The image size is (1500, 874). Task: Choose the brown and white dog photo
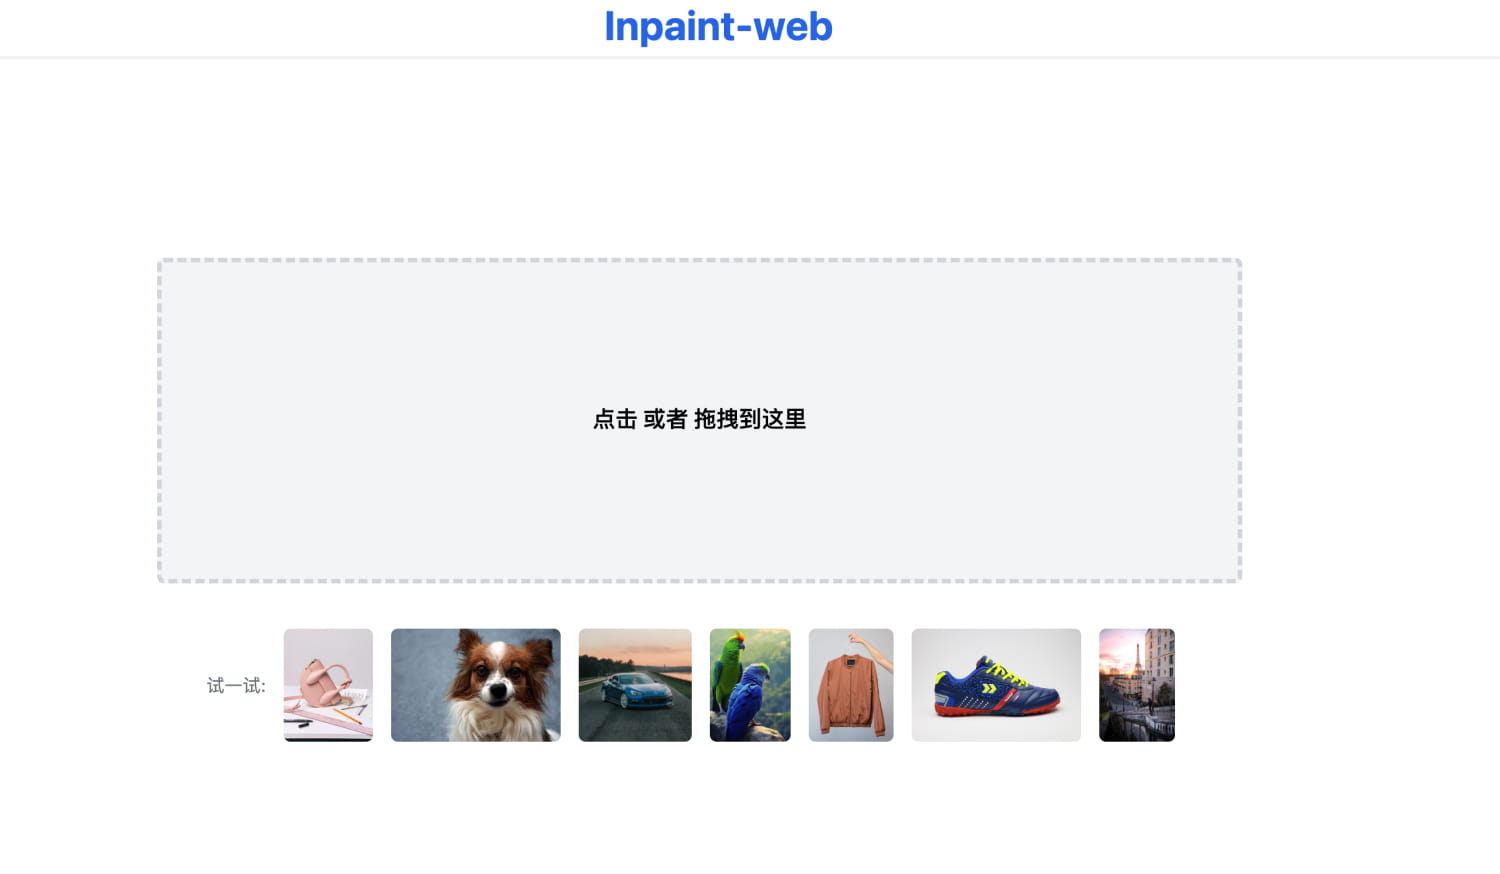tap(476, 685)
